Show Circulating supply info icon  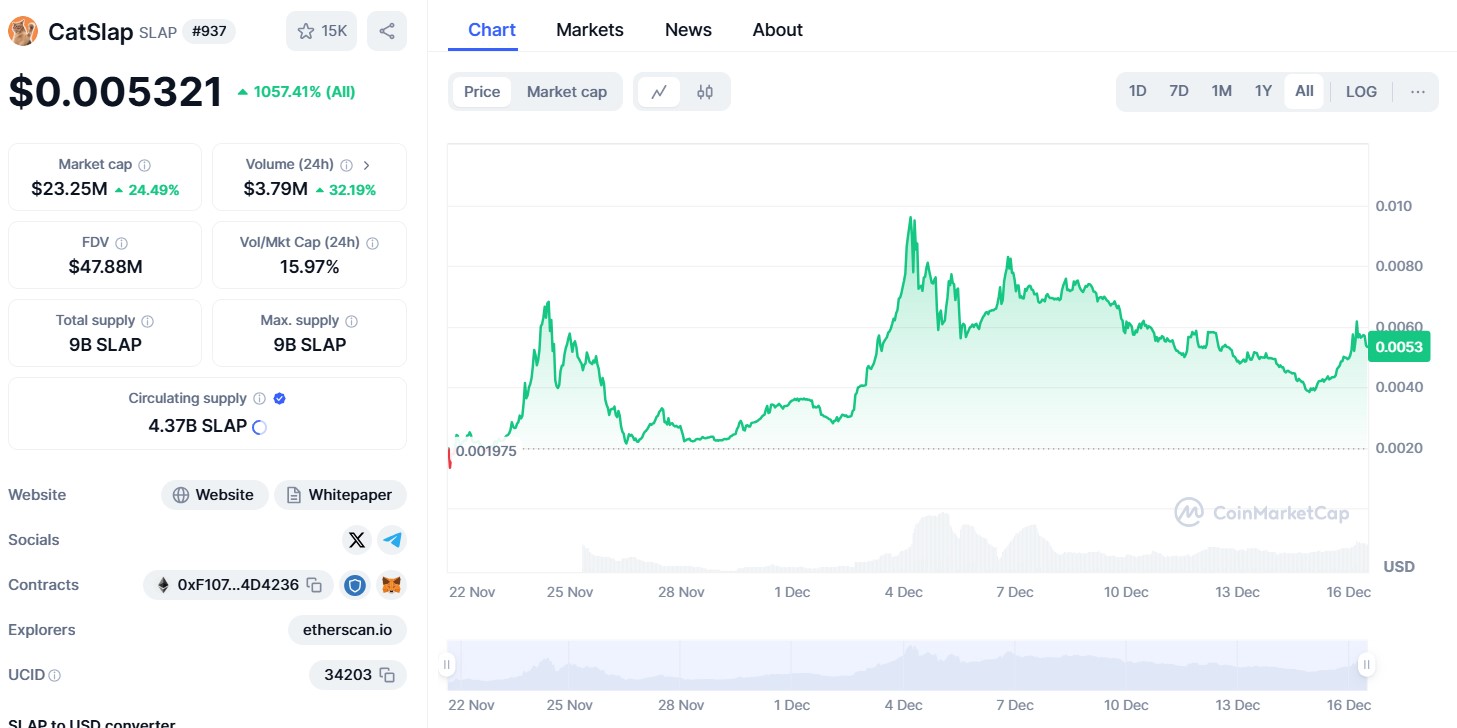tap(260, 398)
